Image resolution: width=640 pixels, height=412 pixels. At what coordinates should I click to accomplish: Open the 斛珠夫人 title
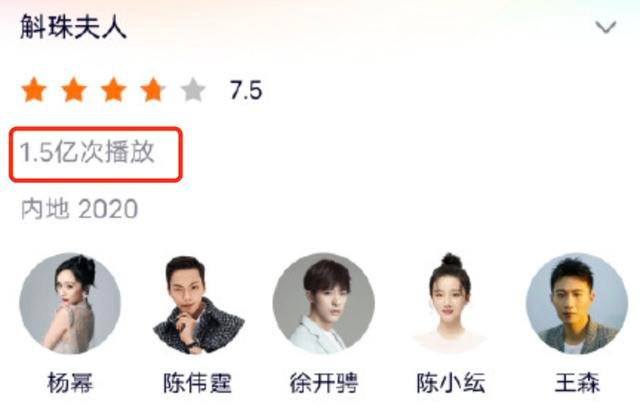coord(73,27)
